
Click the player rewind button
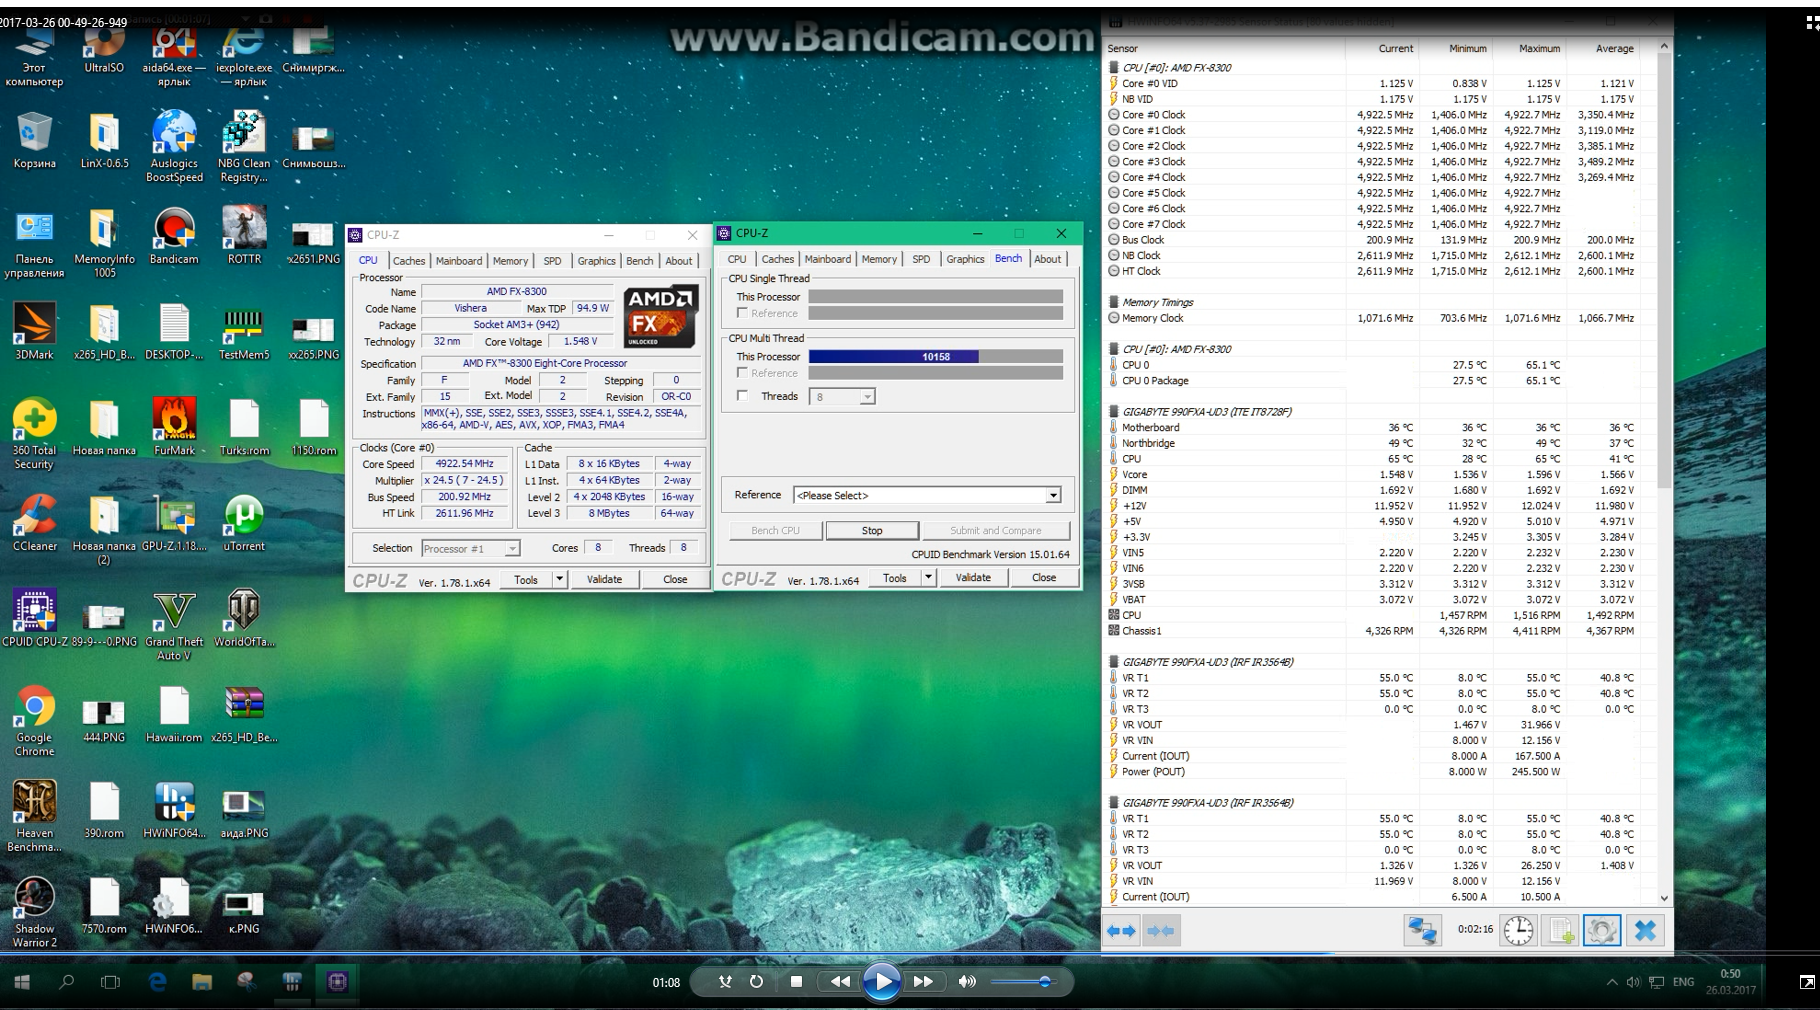(840, 982)
